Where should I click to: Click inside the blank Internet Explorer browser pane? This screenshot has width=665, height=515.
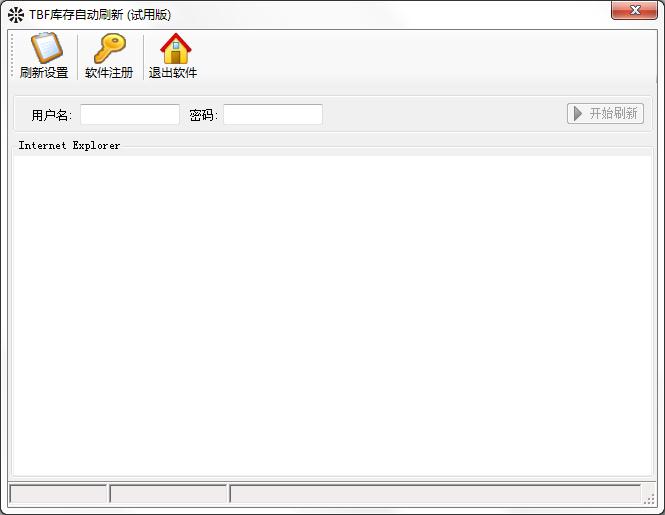(x=332, y=315)
